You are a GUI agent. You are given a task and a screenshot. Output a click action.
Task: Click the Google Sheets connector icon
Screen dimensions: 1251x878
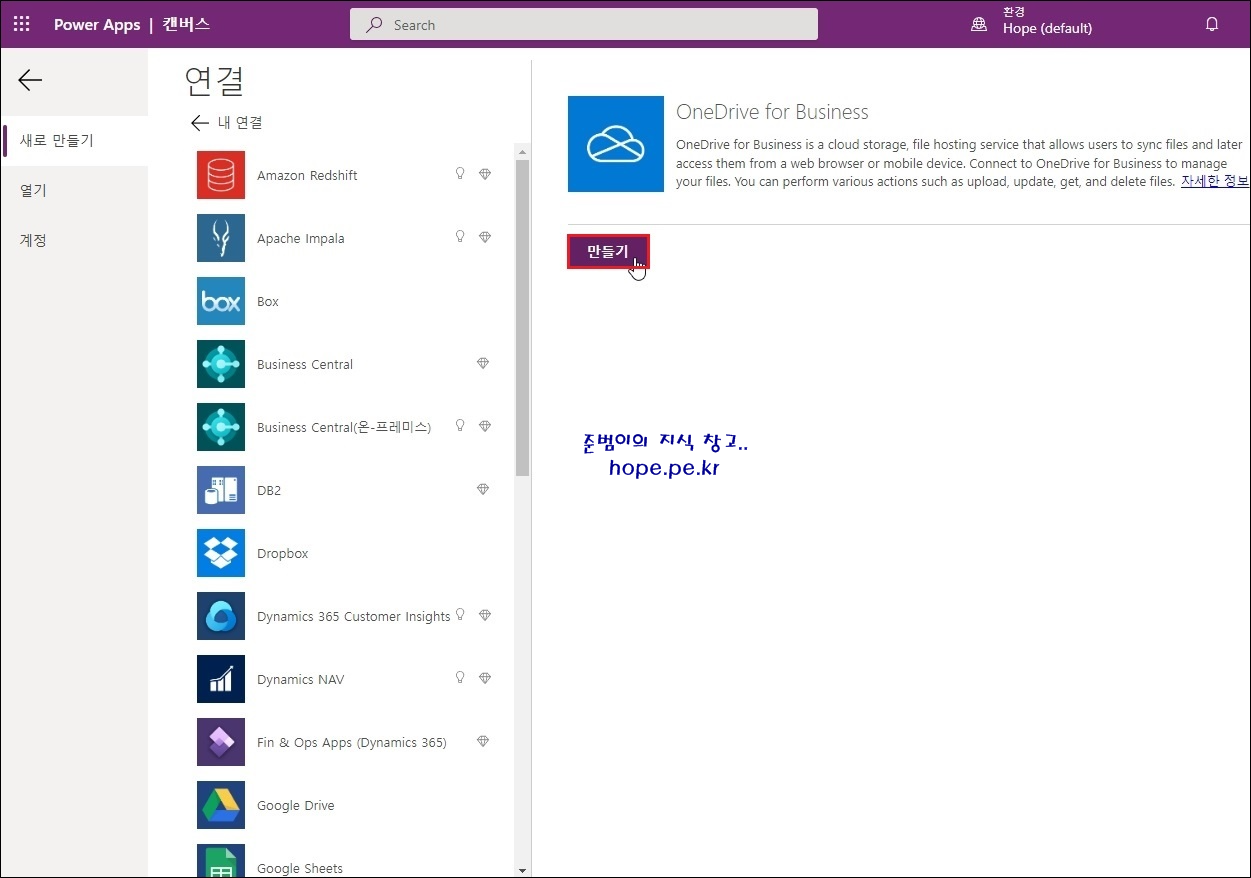point(221,861)
